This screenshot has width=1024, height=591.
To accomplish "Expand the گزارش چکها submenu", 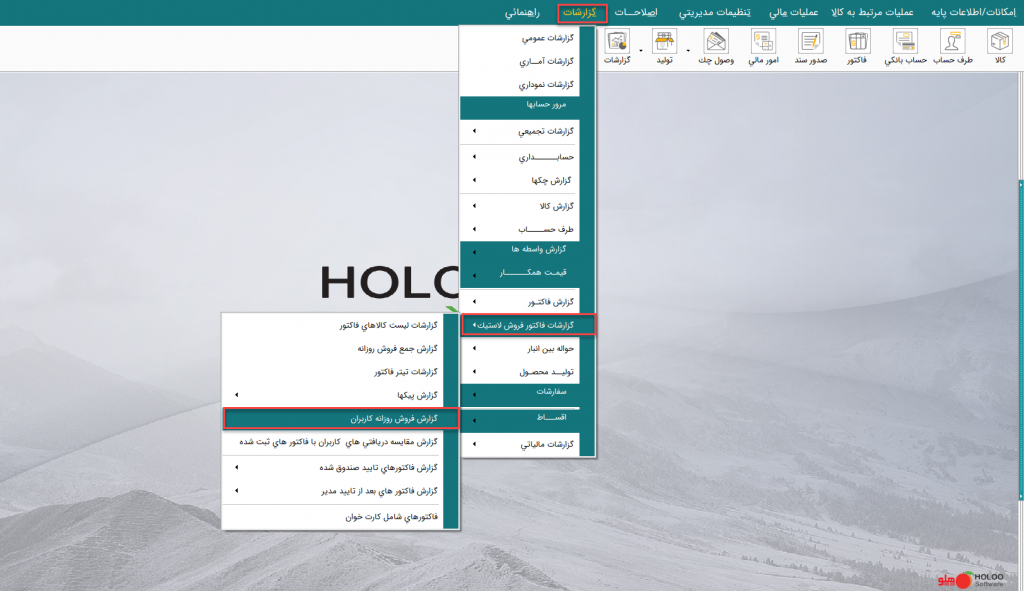I will (x=519, y=180).
